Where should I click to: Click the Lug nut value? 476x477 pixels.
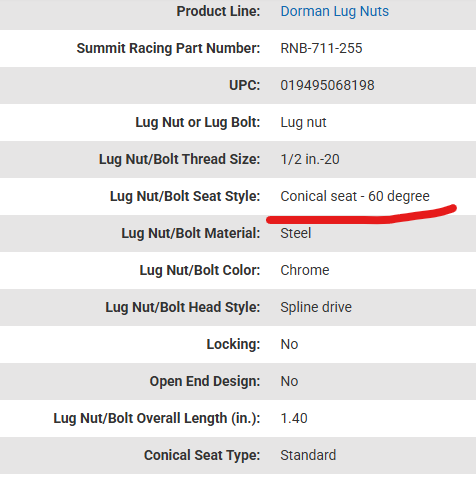303,123
